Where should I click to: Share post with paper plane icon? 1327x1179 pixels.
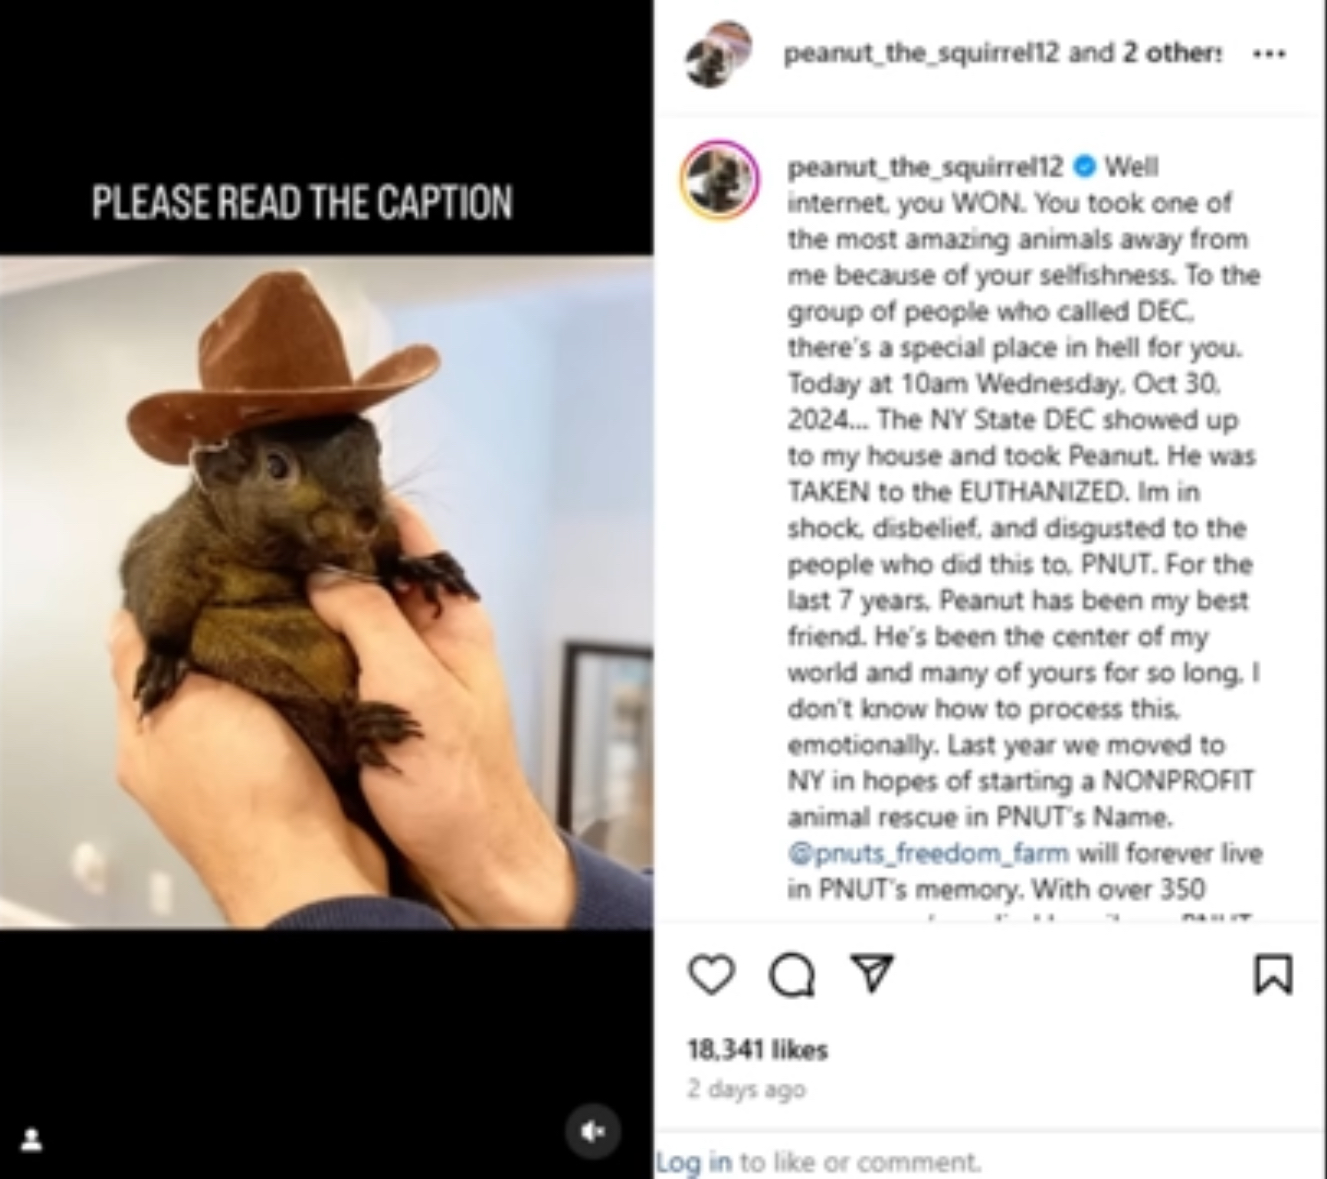[872, 973]
